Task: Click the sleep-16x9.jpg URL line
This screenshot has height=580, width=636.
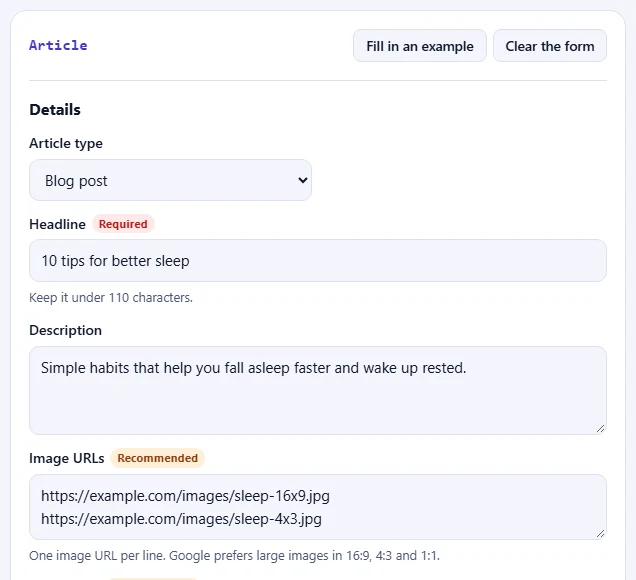Action: 185,496
